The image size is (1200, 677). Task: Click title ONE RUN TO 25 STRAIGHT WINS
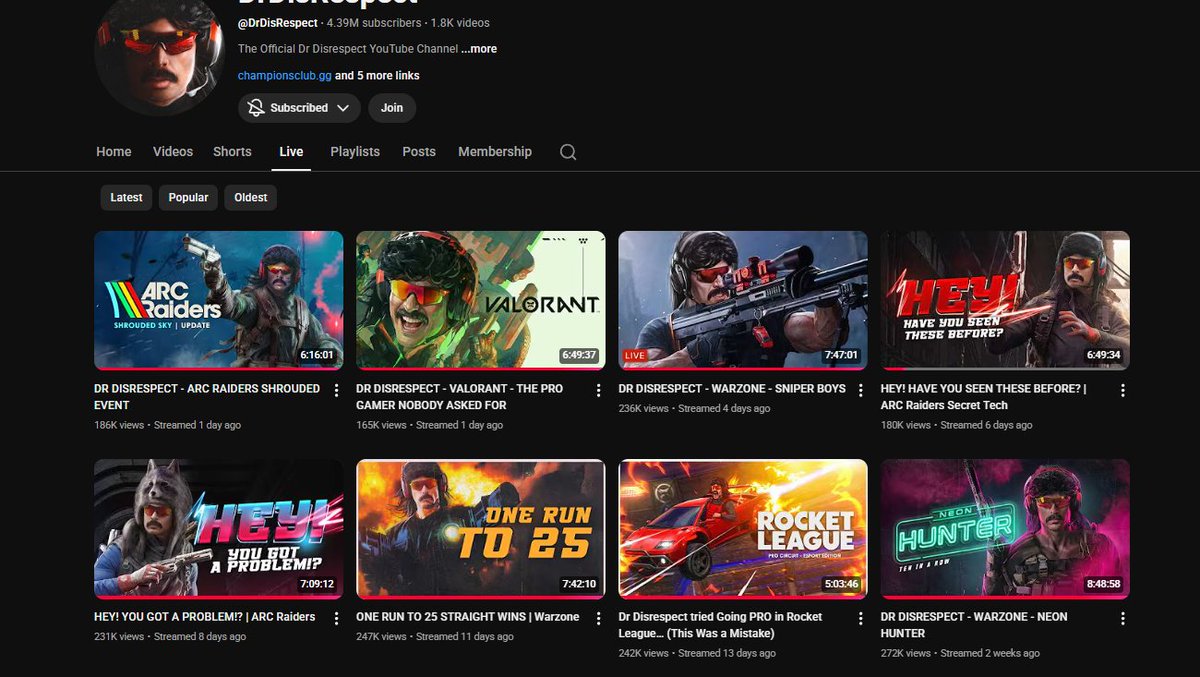pyautogui.click(x=468, y=617)
